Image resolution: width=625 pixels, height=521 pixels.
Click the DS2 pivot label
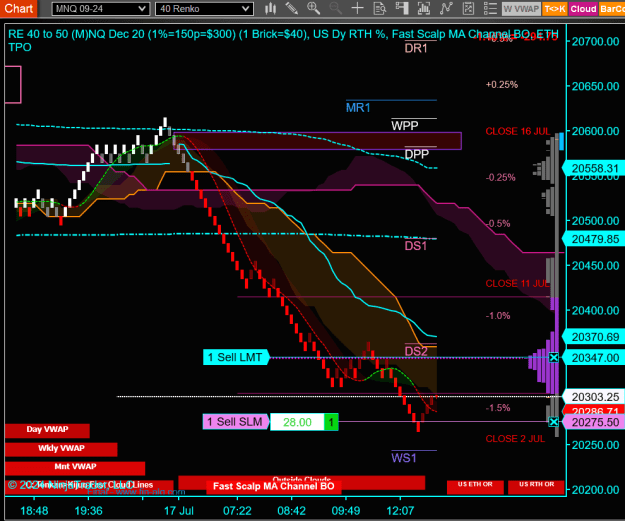tap(416, 352)
